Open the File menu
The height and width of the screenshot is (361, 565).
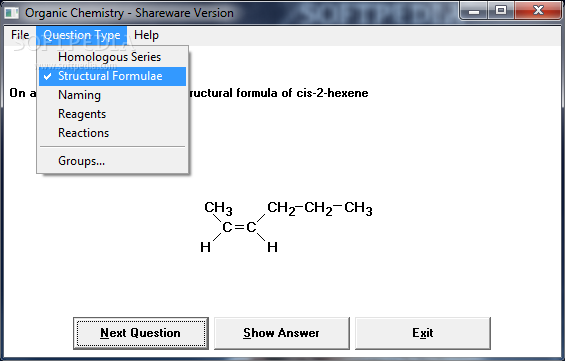click(x=20, y=35)
